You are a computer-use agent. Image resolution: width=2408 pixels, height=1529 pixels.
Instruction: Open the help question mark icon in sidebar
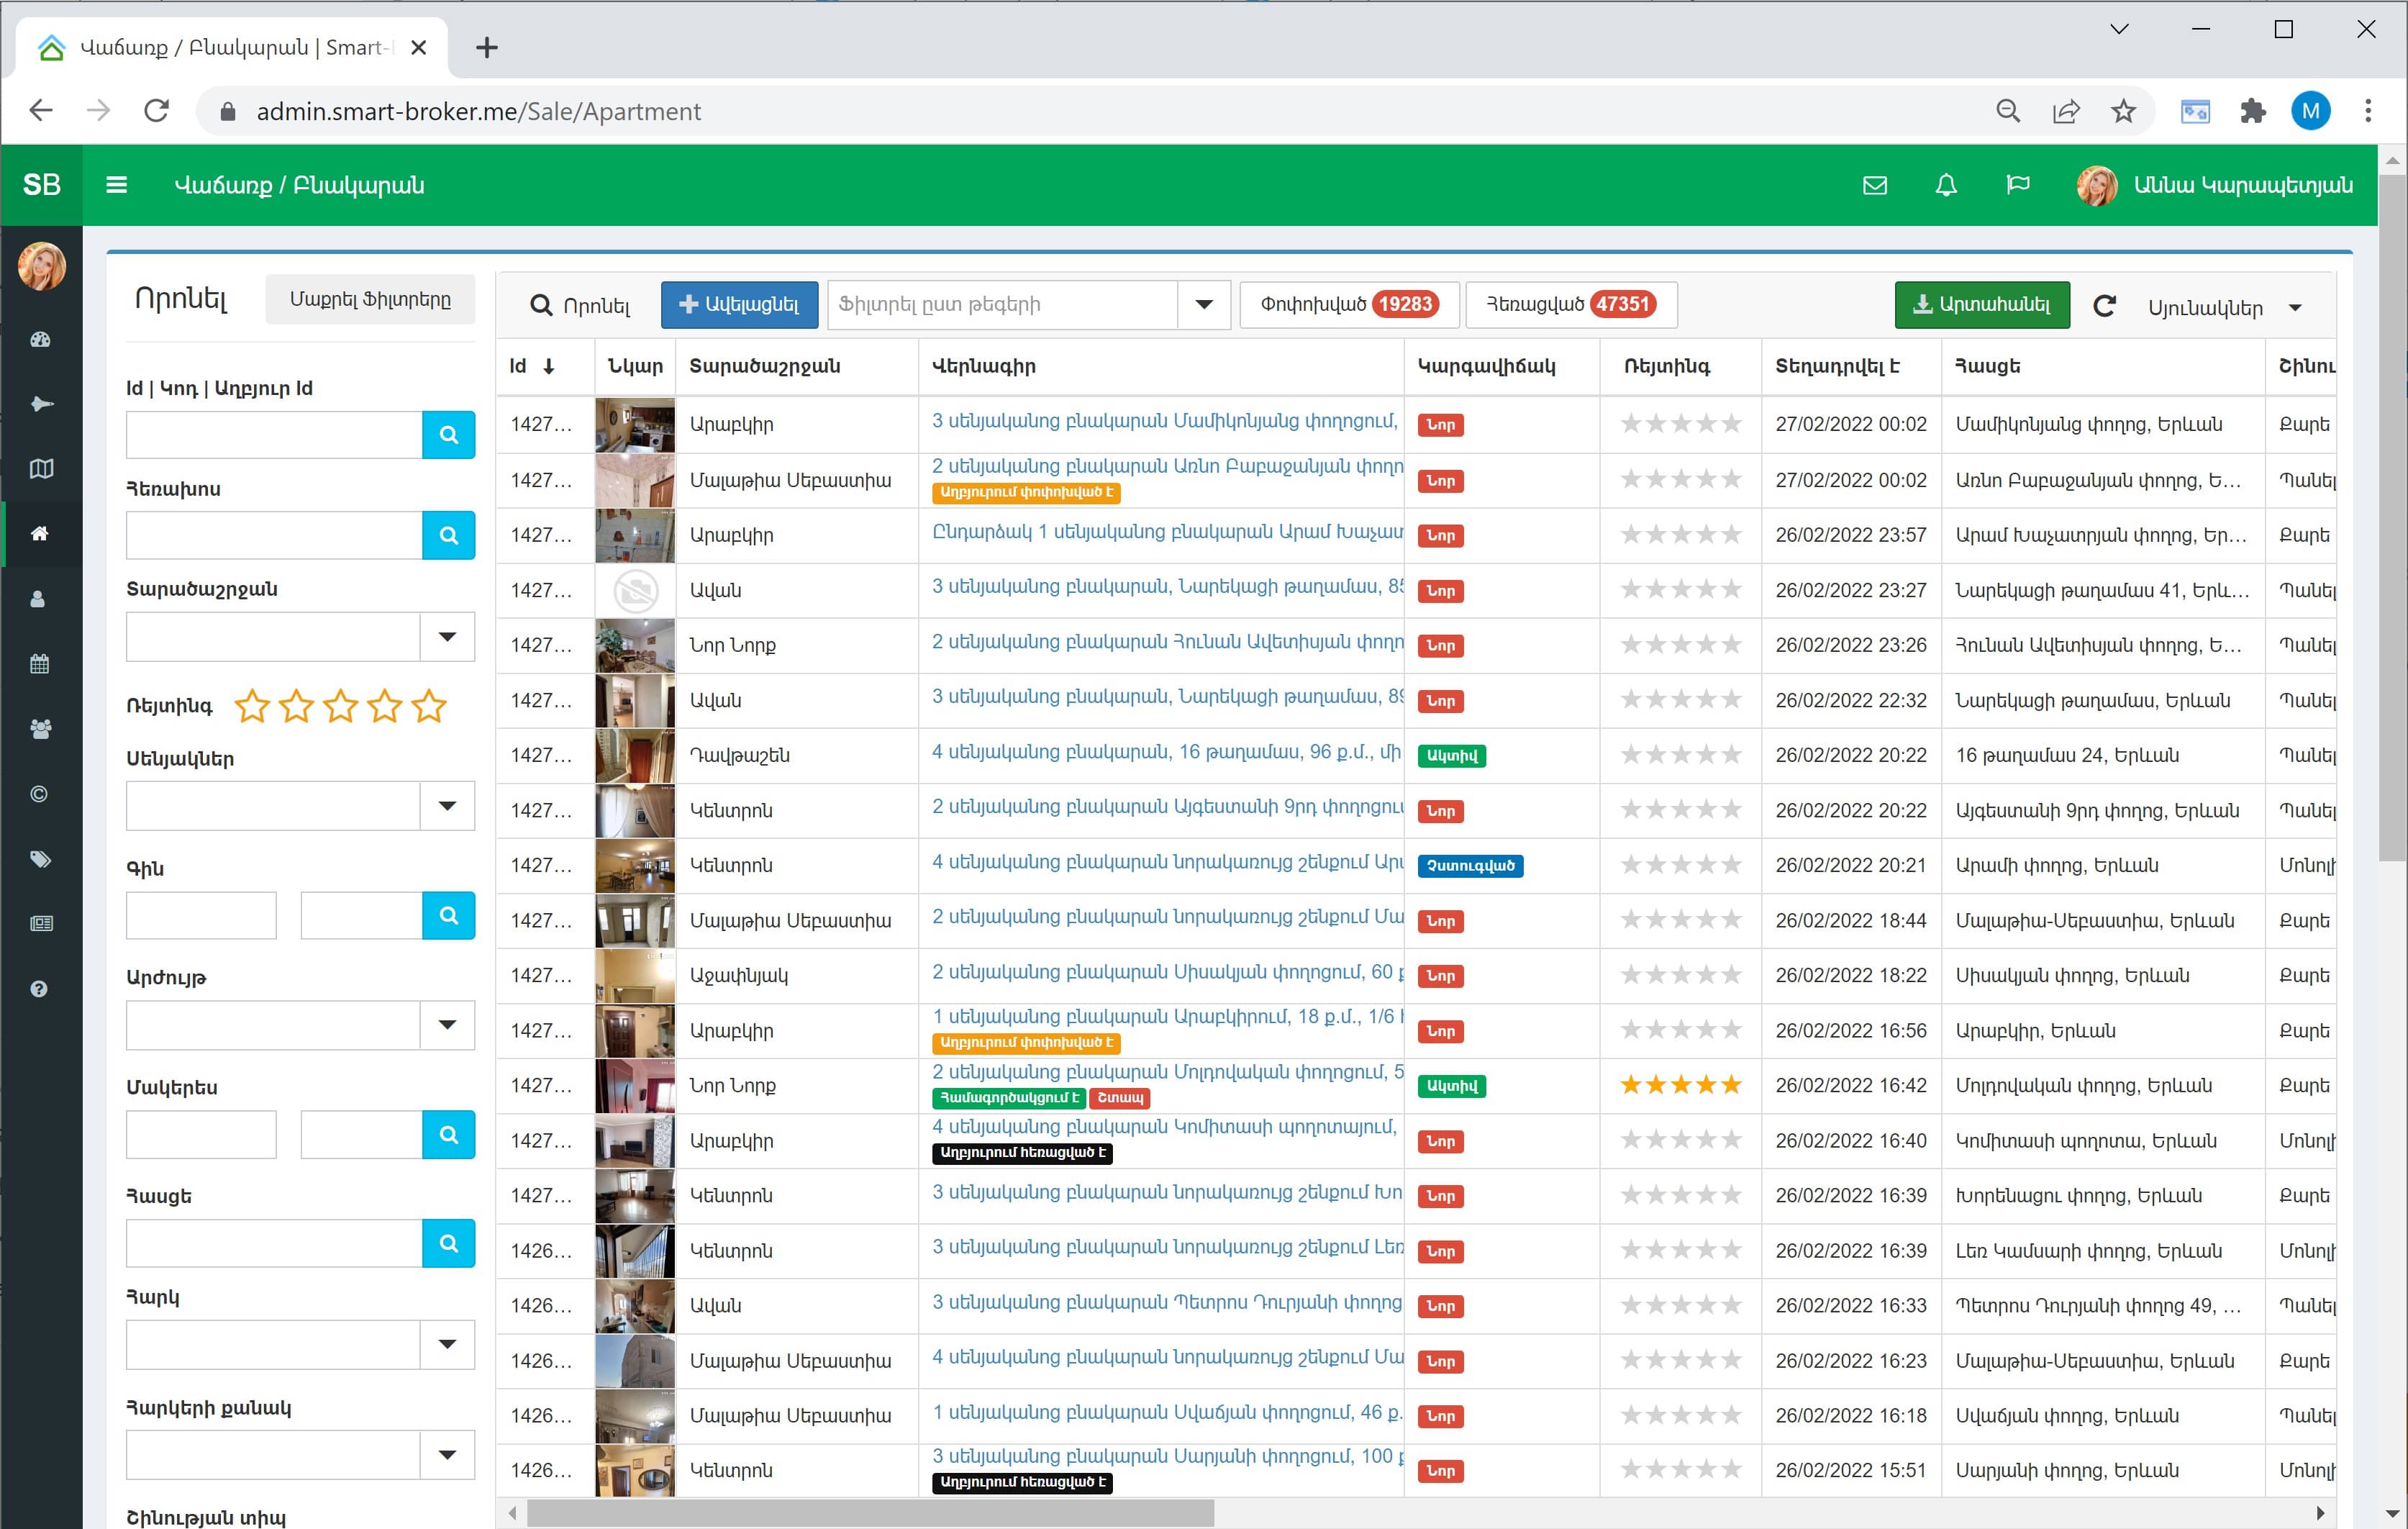(39, 989)
